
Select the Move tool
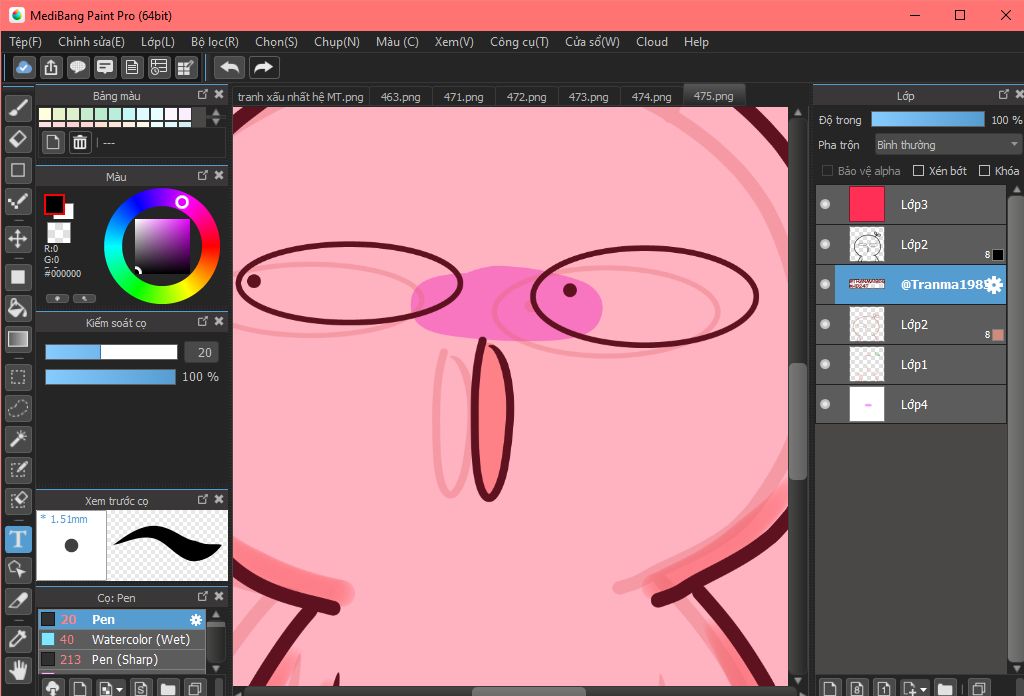(x=18, y=238)
